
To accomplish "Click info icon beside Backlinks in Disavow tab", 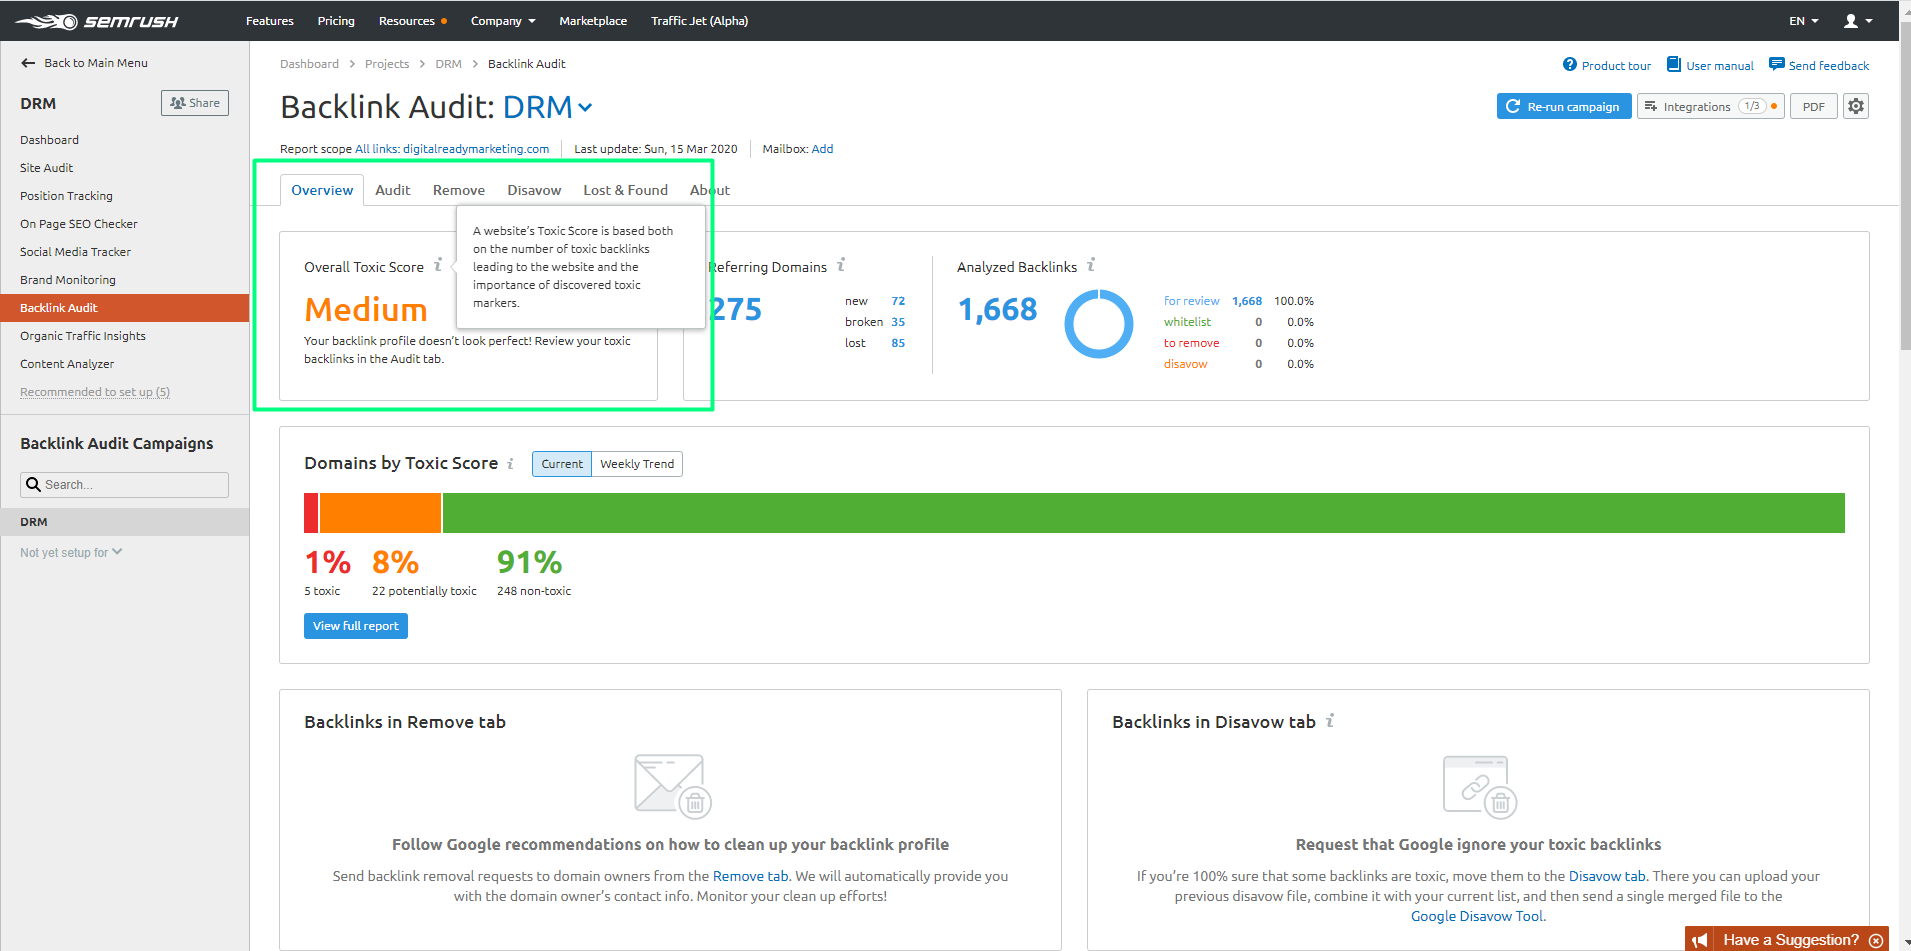I will coord(1330,721).
